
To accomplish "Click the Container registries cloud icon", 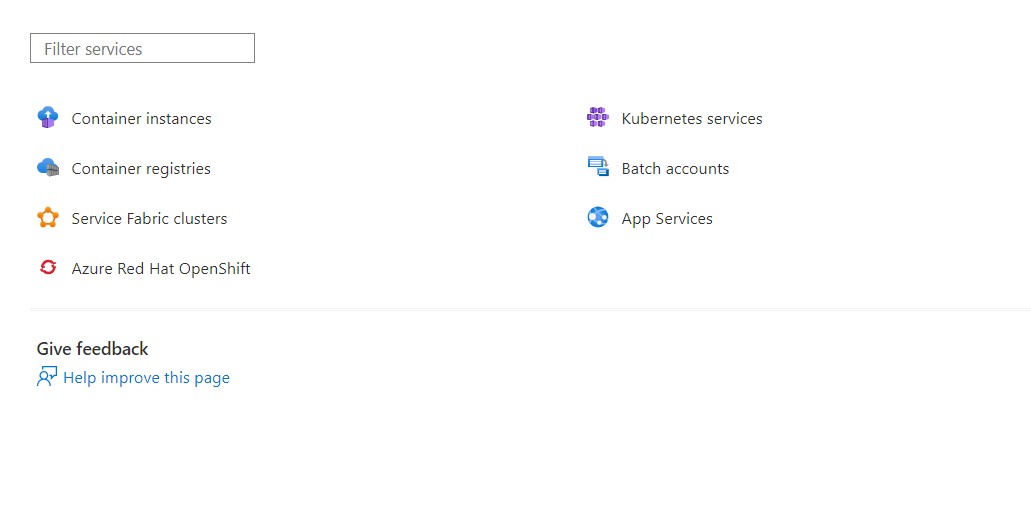I will [x=48, y=168].
